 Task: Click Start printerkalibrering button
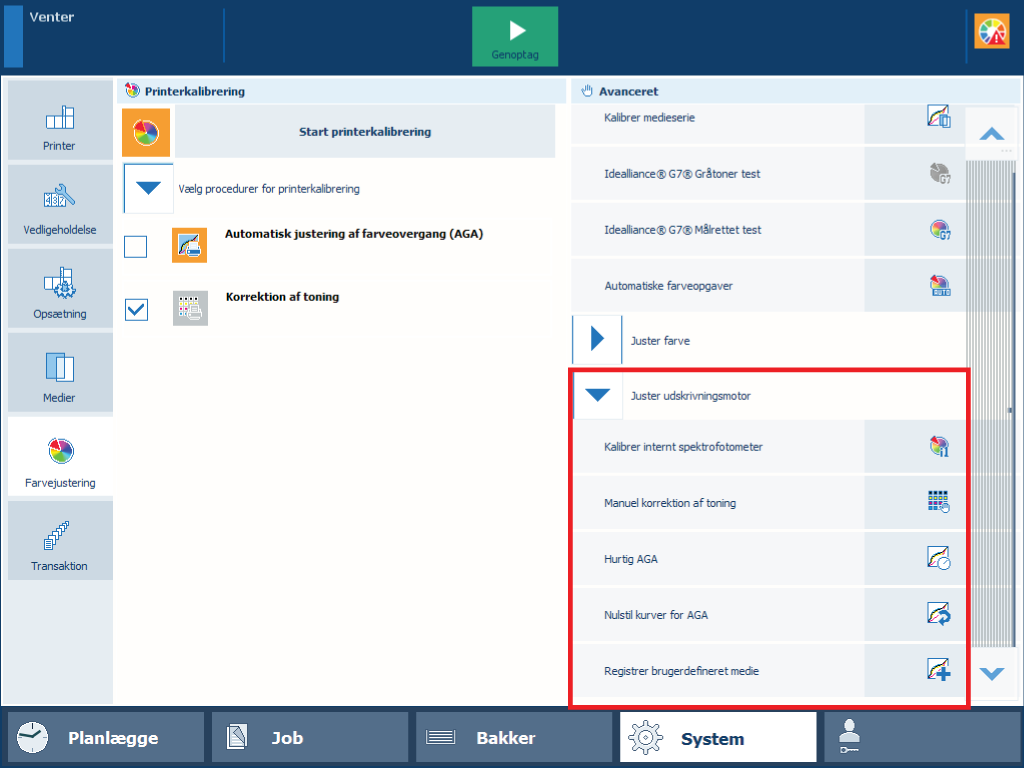365,132
